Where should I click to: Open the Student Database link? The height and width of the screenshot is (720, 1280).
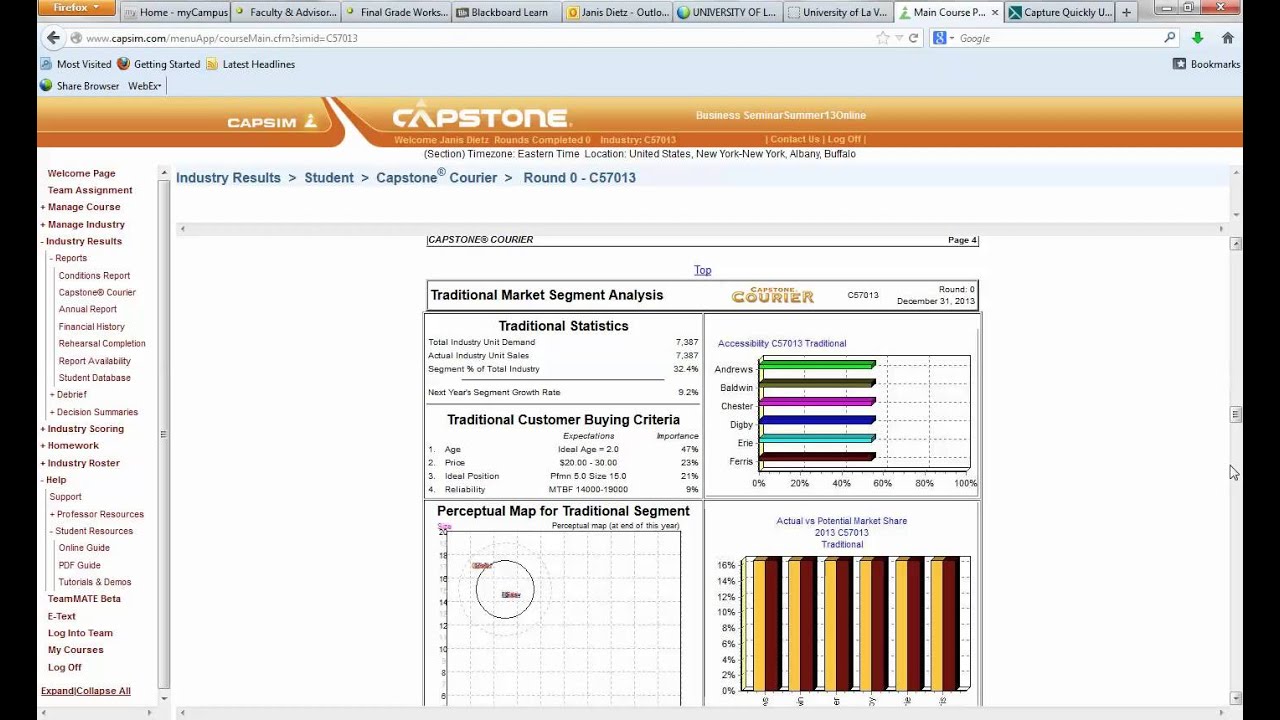(94, 378)
